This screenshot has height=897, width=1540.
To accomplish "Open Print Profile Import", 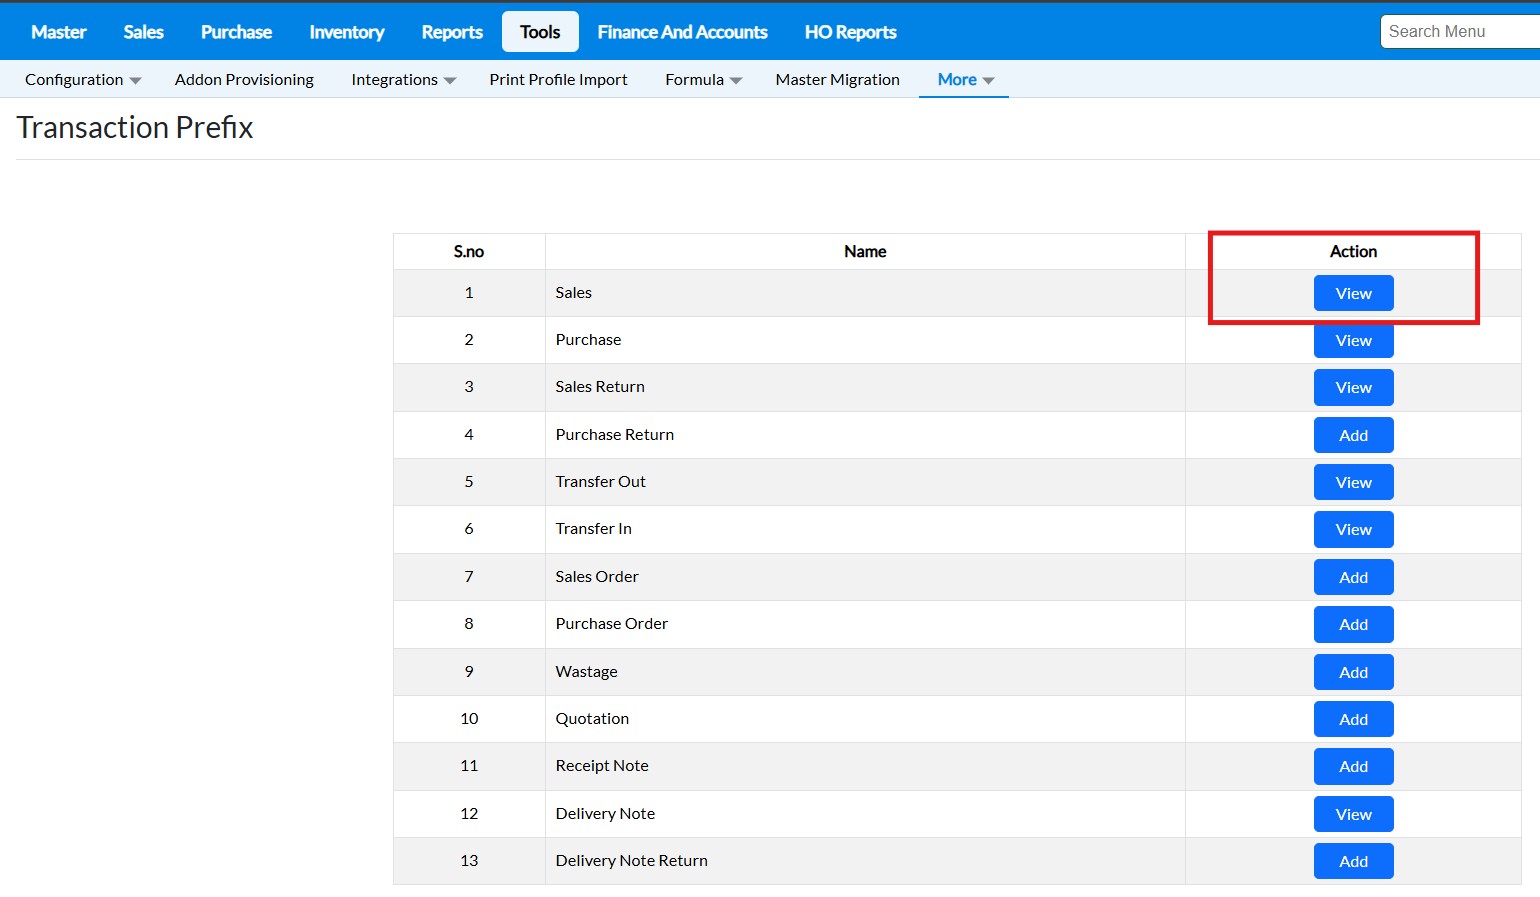I will (558, 80).
